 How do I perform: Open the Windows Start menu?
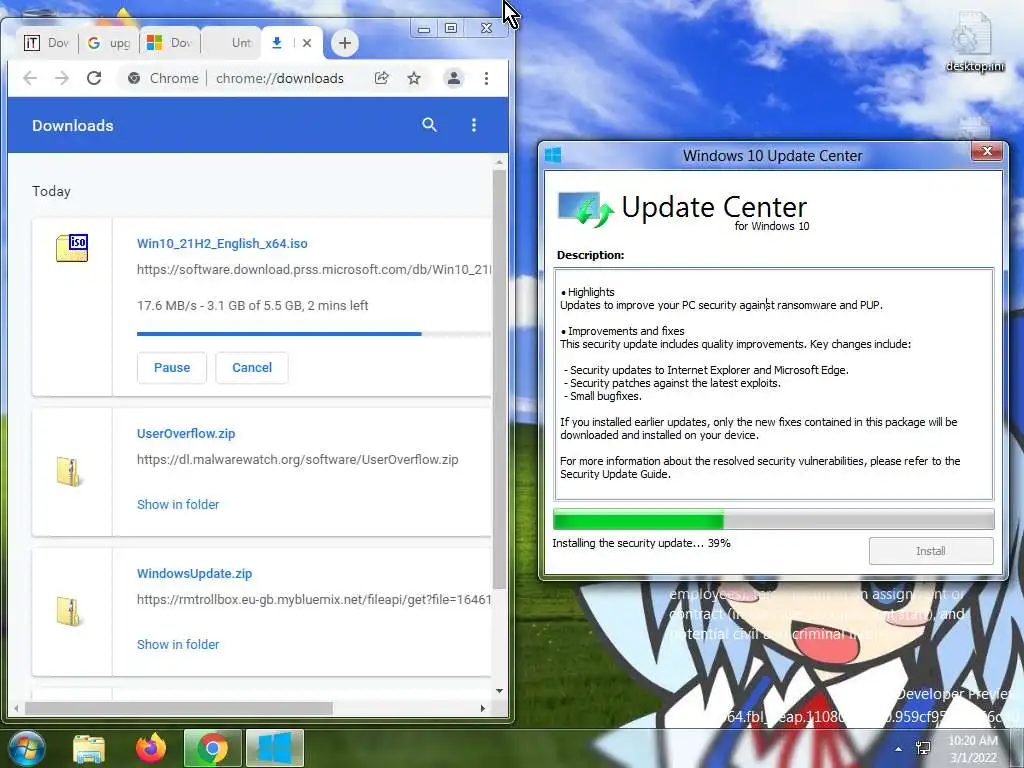[x=27, y=748]
